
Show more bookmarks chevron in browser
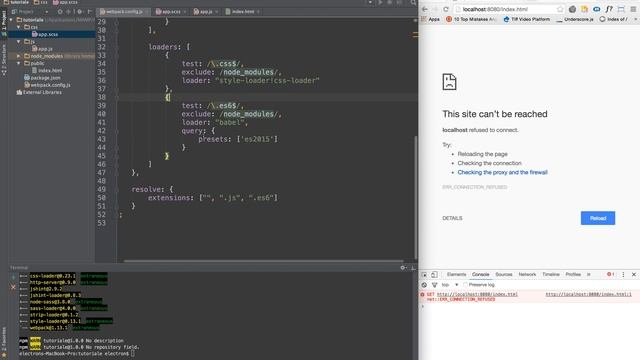click(x=635, y=19)
